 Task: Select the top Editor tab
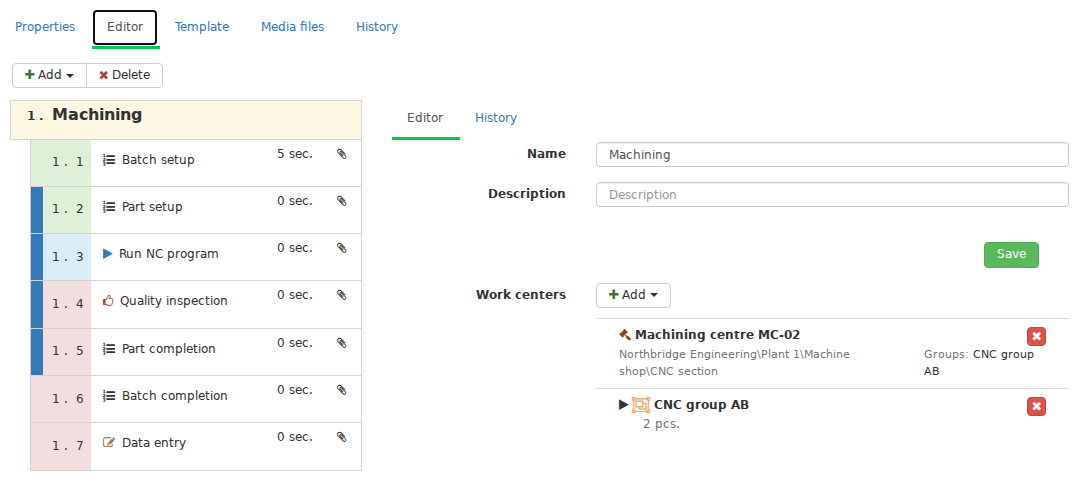[x=125, y=28]
